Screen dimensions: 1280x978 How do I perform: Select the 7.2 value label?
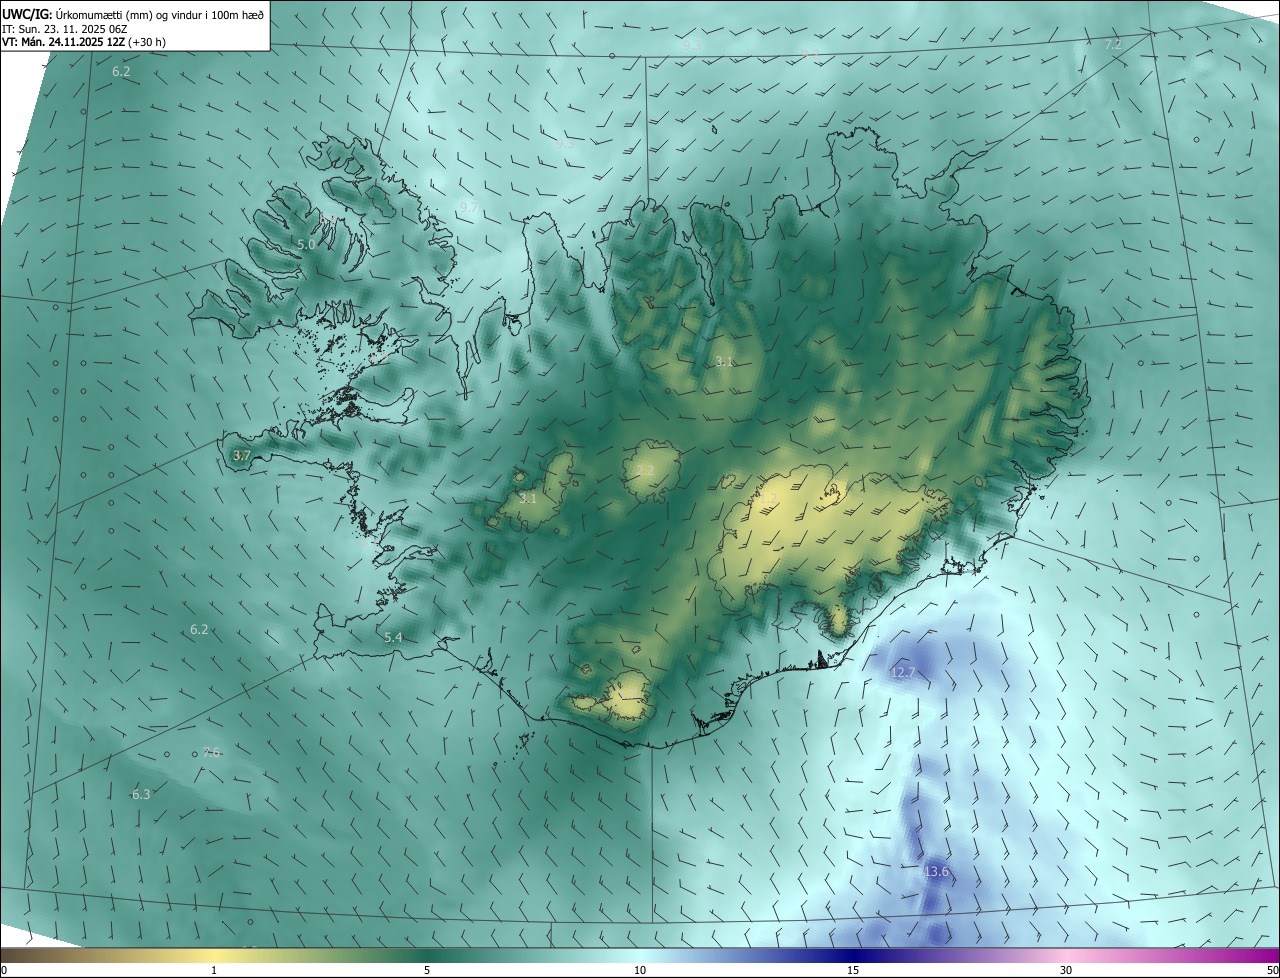(x=1113, y=45)
